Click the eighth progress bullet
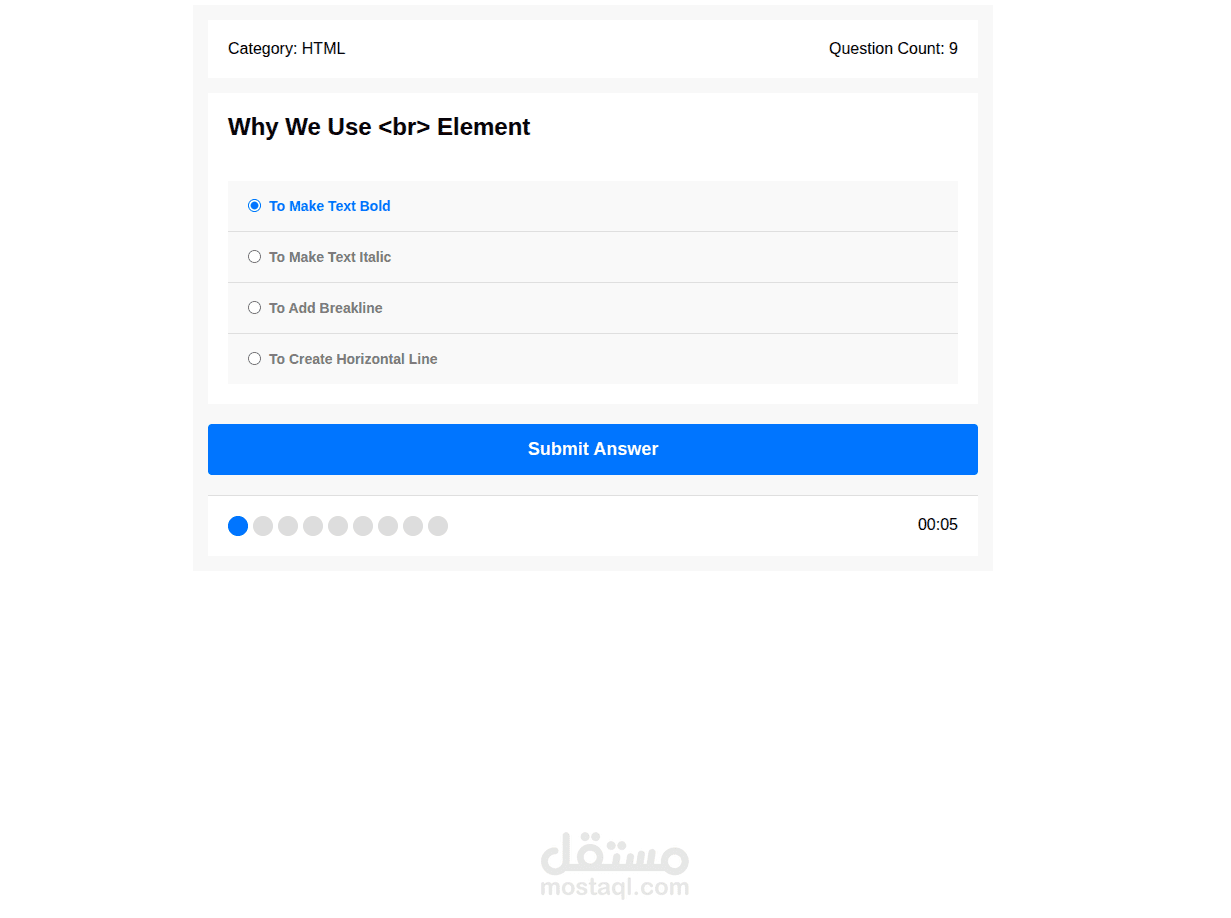 [413, 526]
